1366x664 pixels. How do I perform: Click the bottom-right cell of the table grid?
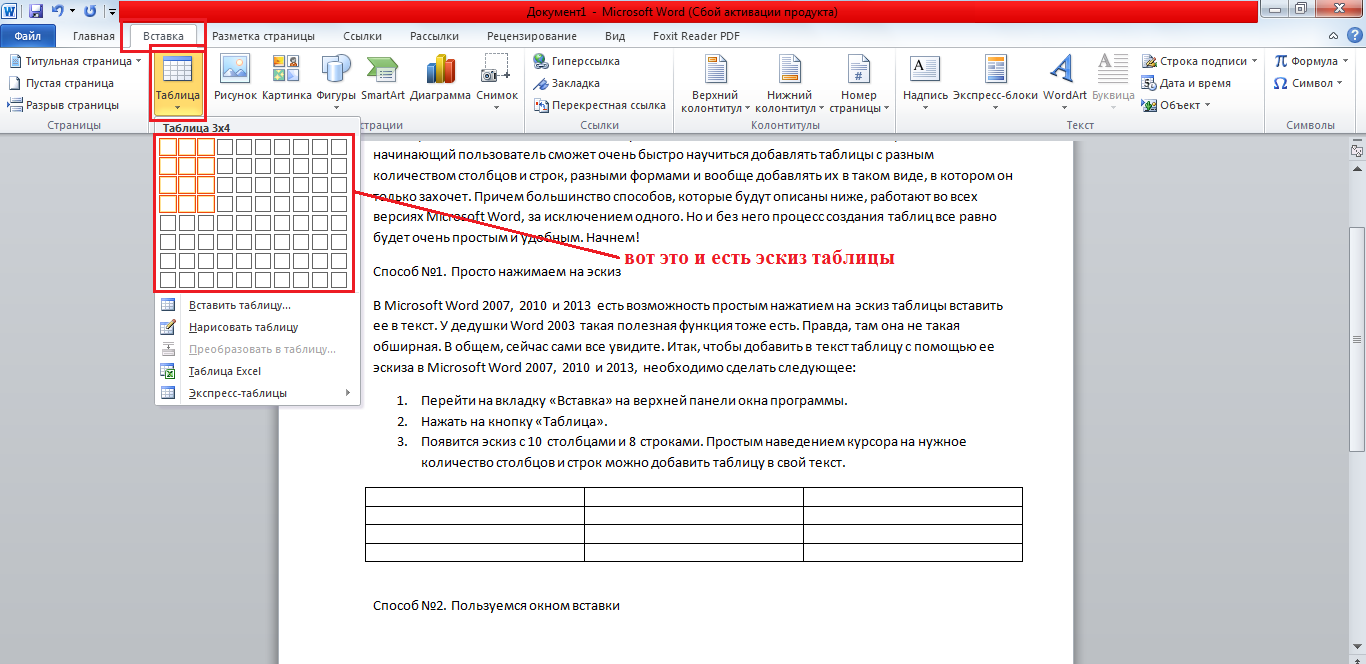(x=339, y=280)
